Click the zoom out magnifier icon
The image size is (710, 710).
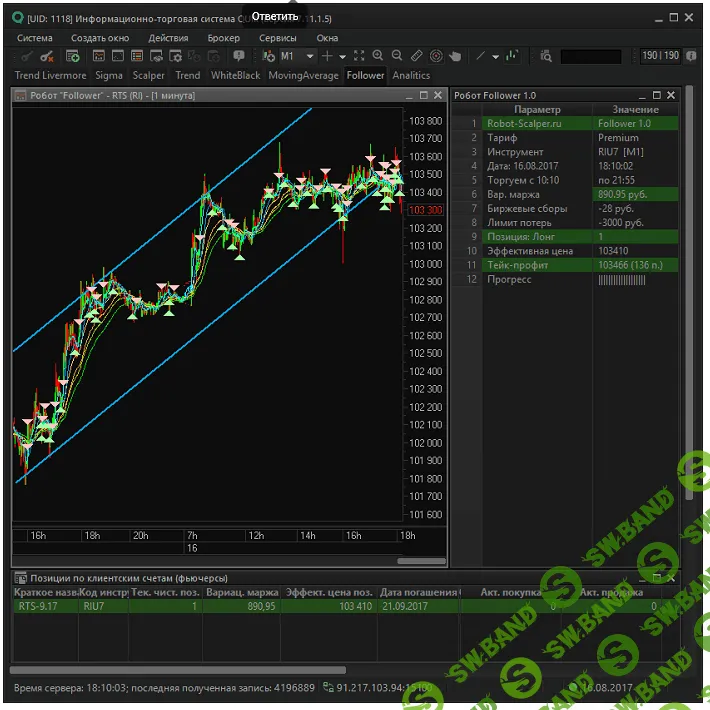[397, 57]
